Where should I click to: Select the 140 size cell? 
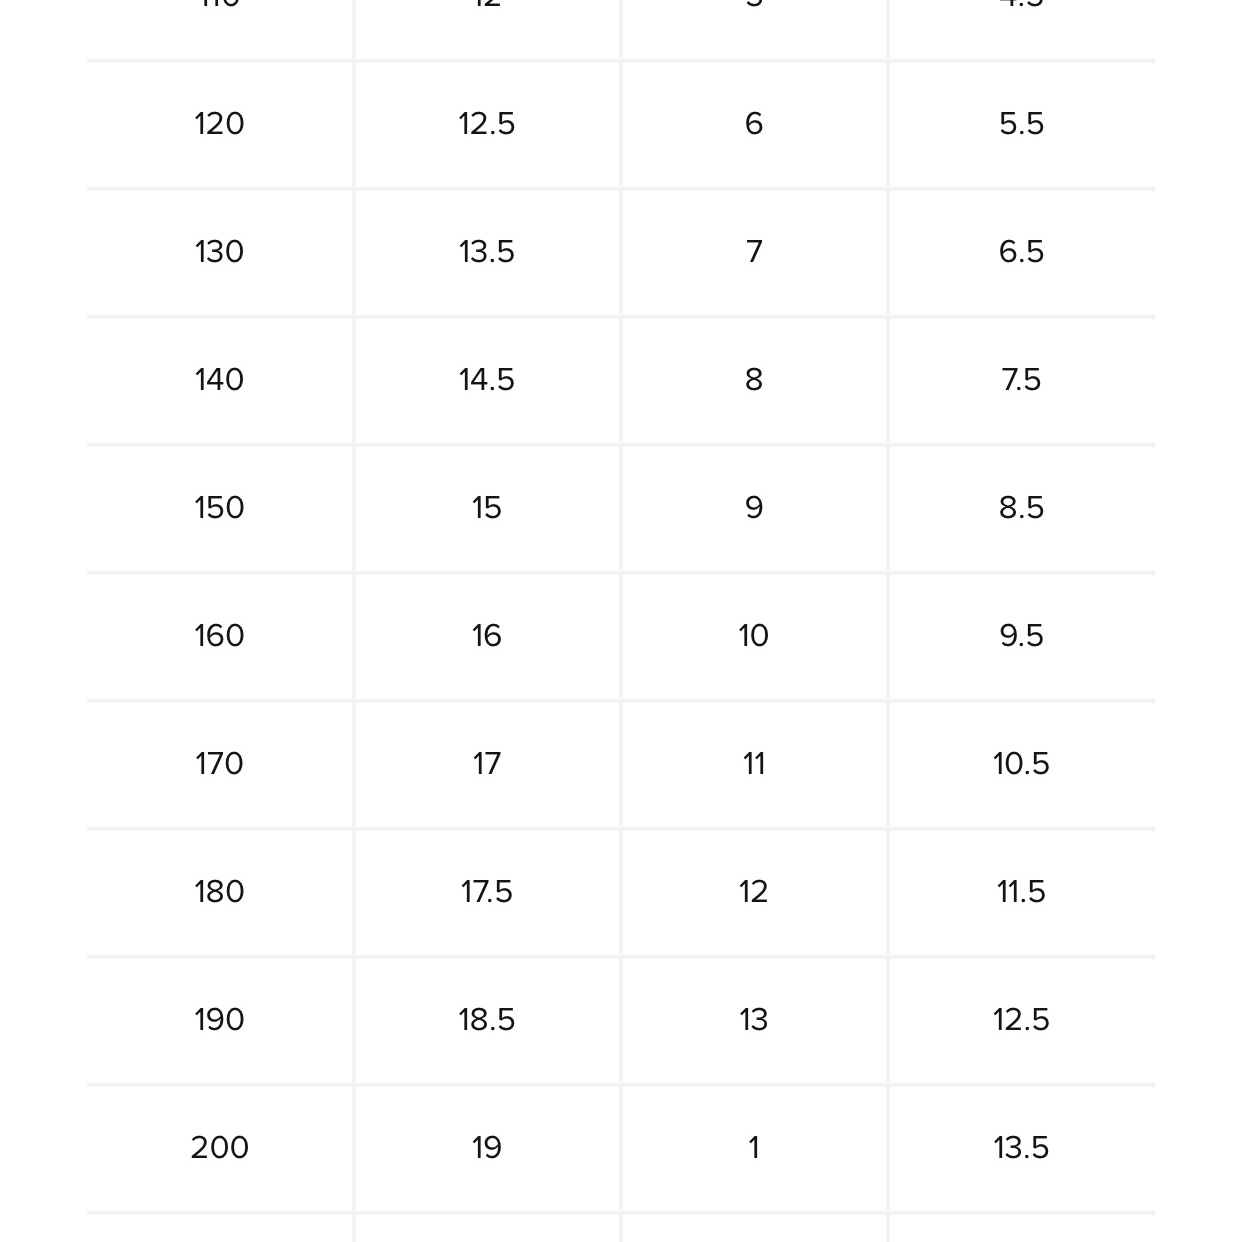[x=219, y=380]
